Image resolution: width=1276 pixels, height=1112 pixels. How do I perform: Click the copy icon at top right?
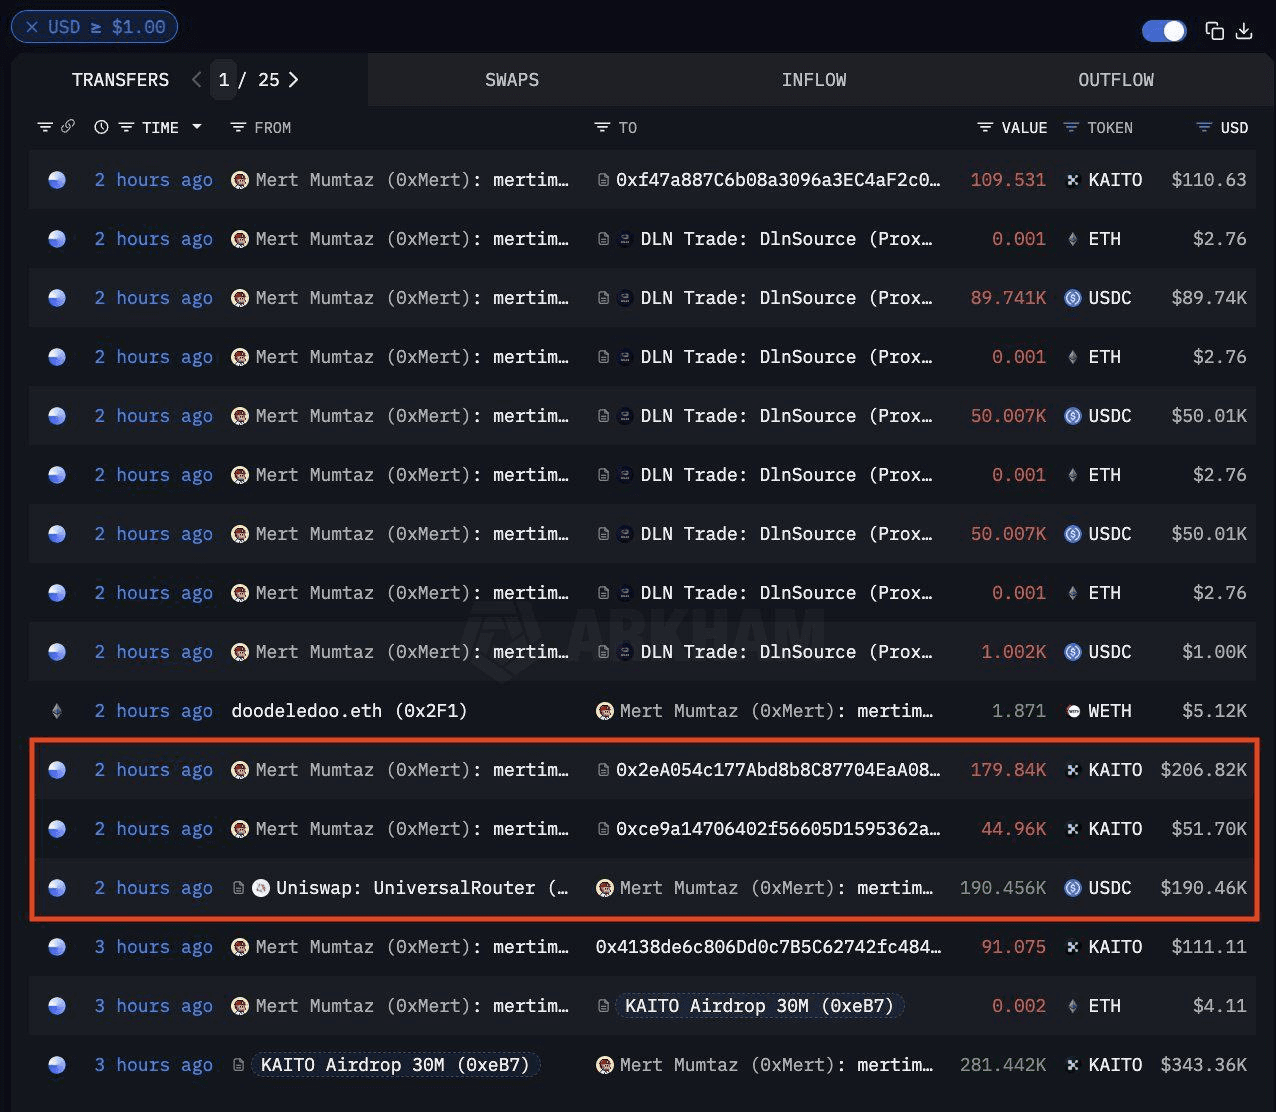(x=1214, y=31)
